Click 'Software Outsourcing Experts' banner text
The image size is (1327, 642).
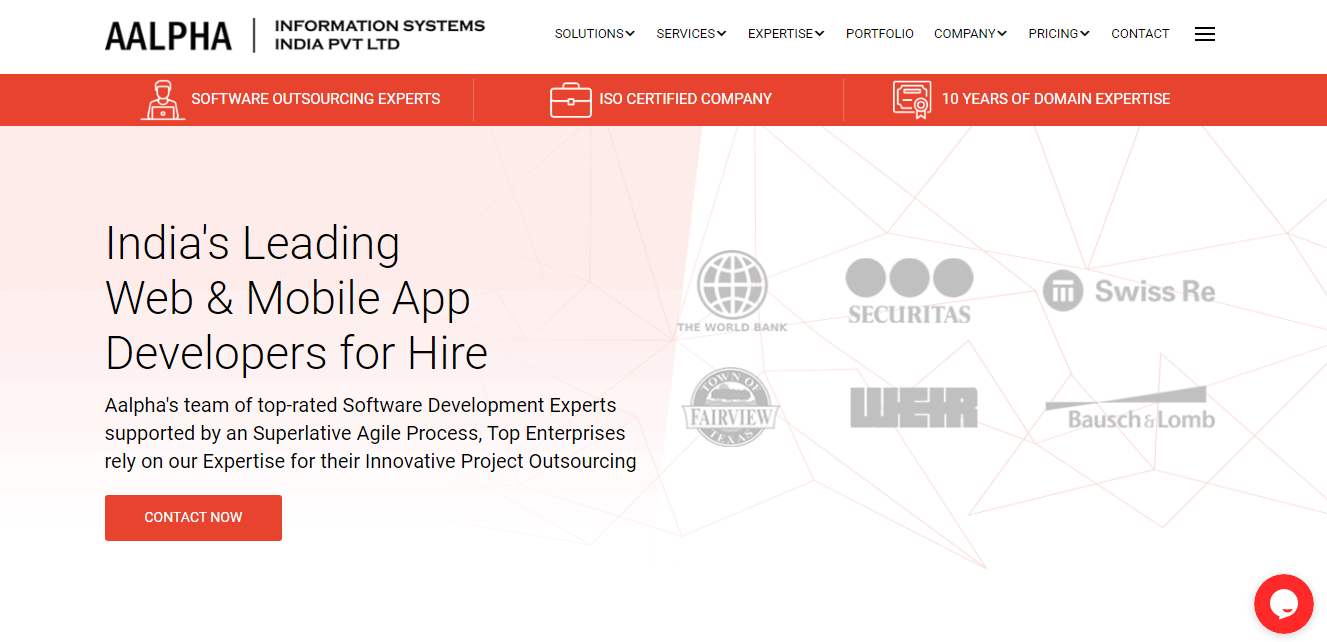click(x=316, y=99)
